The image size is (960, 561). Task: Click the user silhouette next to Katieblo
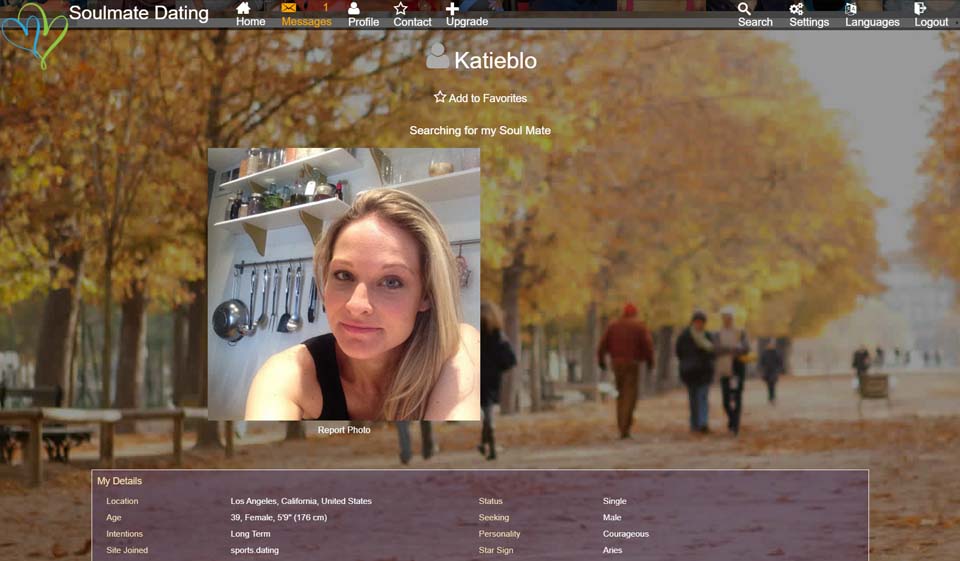tap(437, 58)
